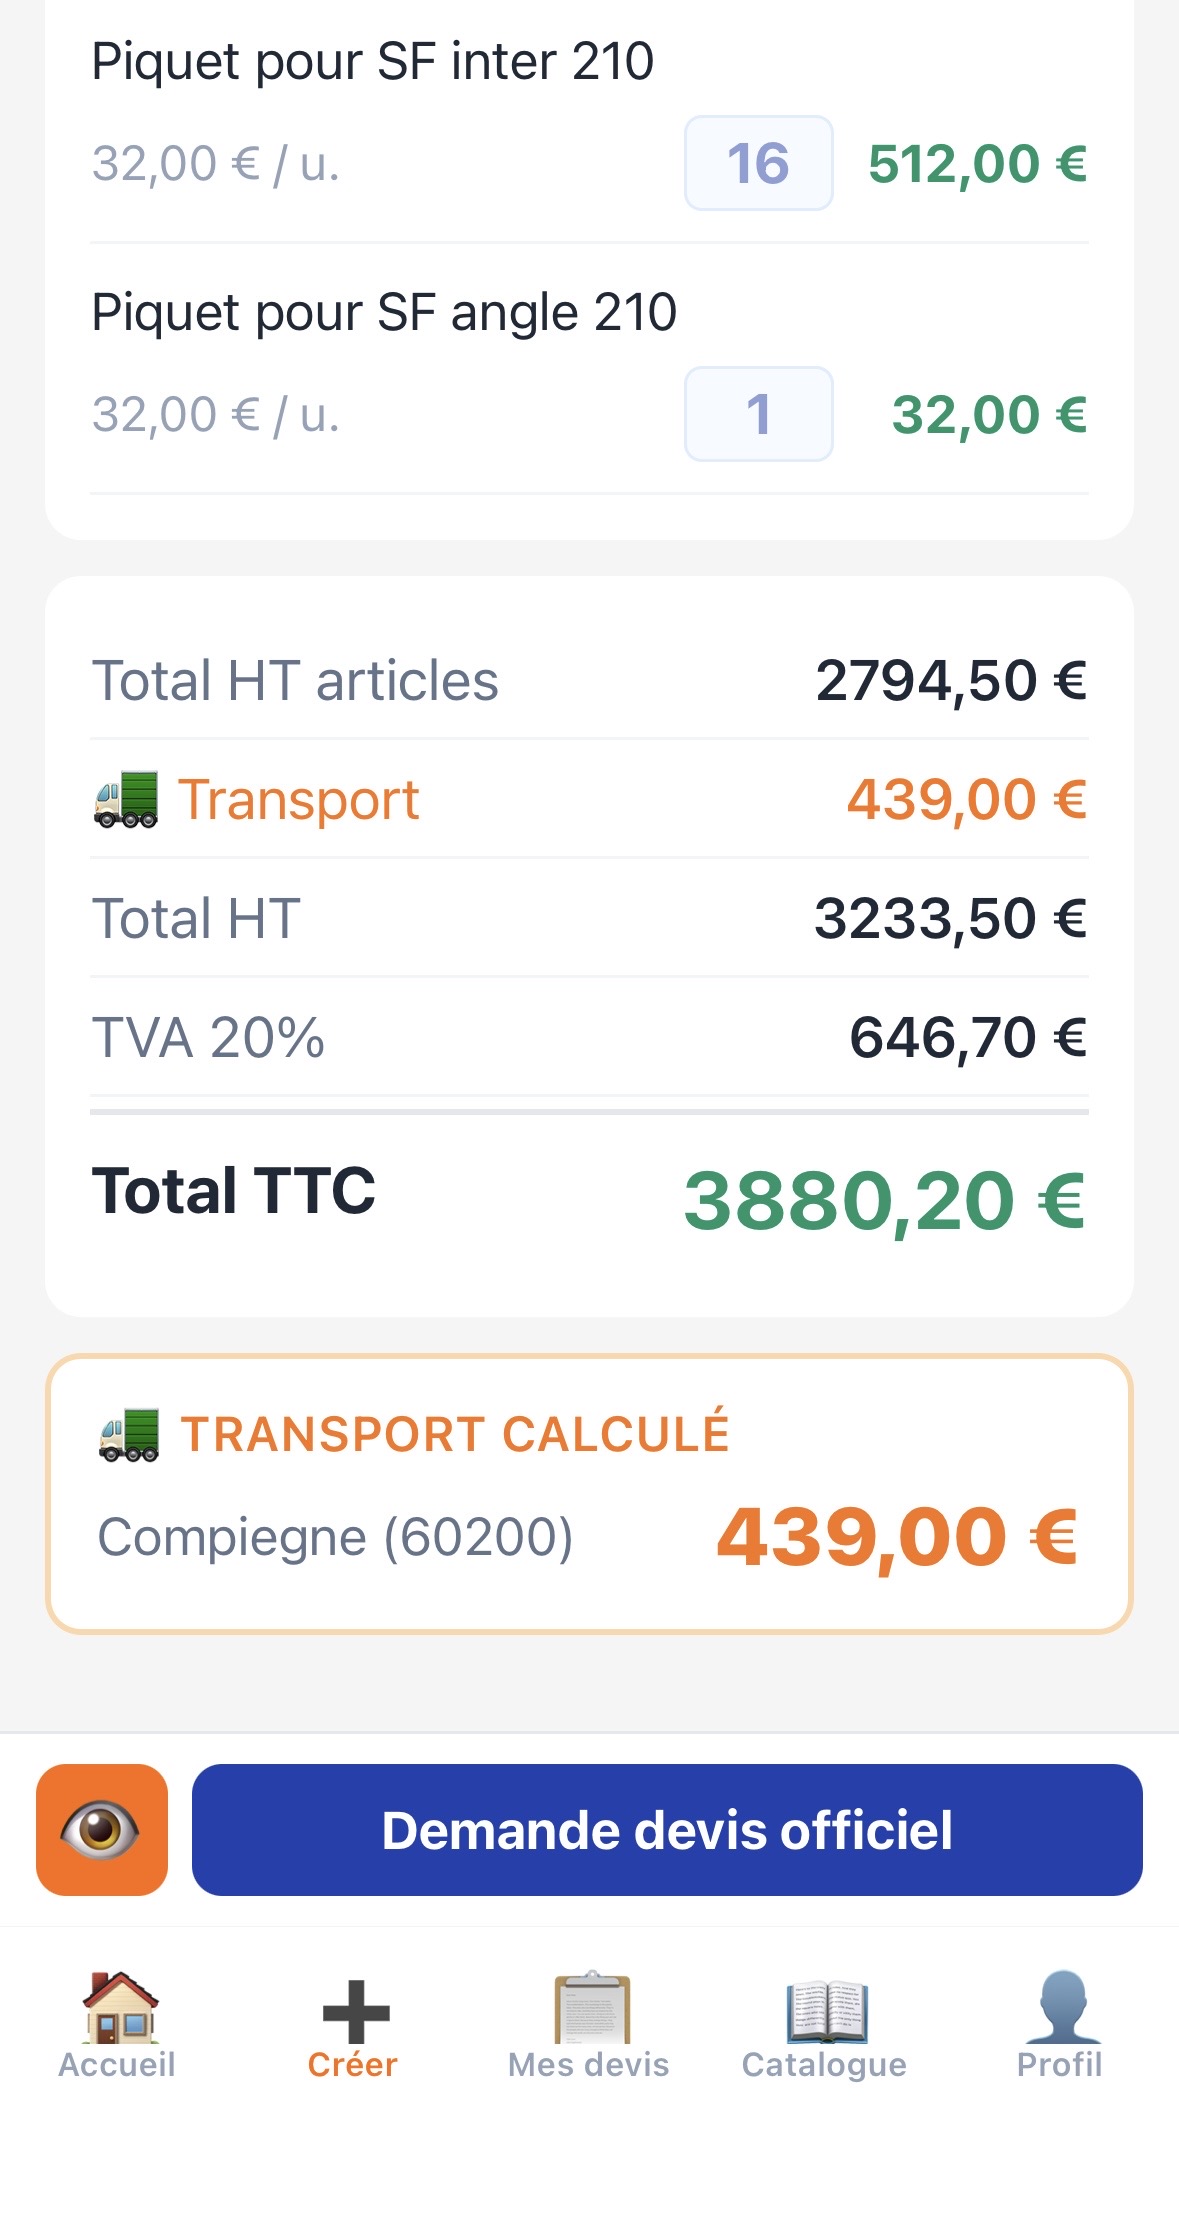Edit quantity 16 for Piquet SF inter
This screenshot has width=1179, height=2222.
pos(758,163)
